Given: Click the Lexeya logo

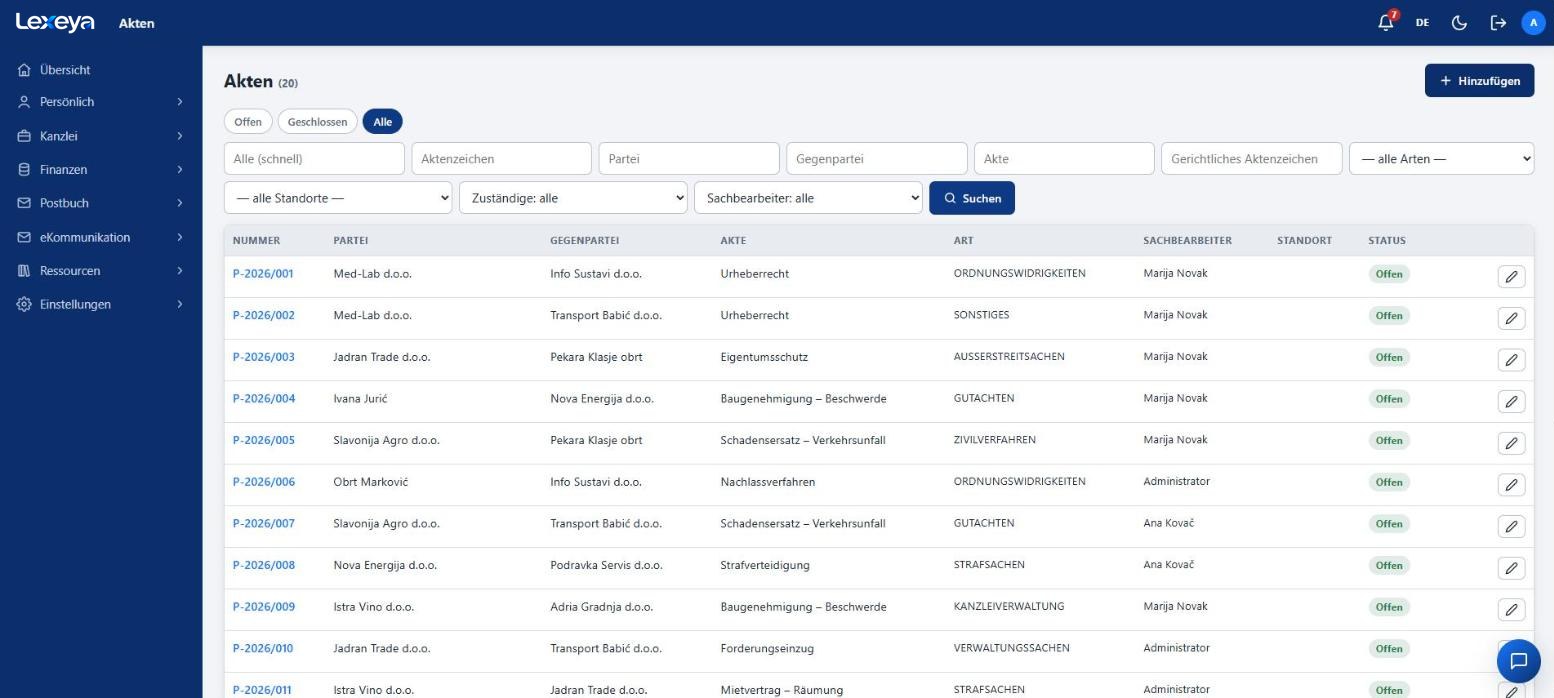Looking at the screenshot, I should pyautogui.click(x=55, y=22).
